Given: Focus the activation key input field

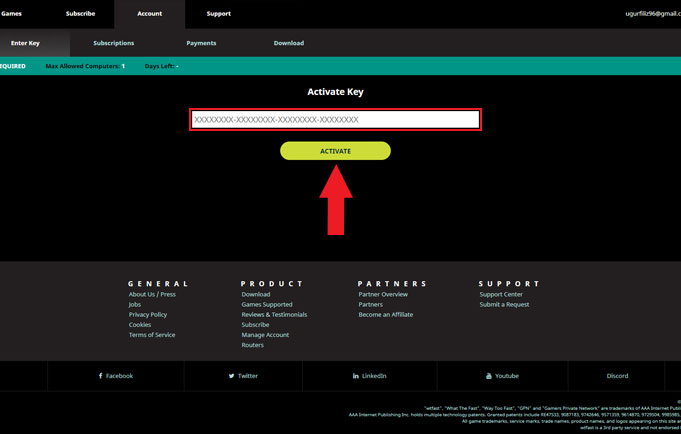Looking at the screenshot, I should coord(335,120).
